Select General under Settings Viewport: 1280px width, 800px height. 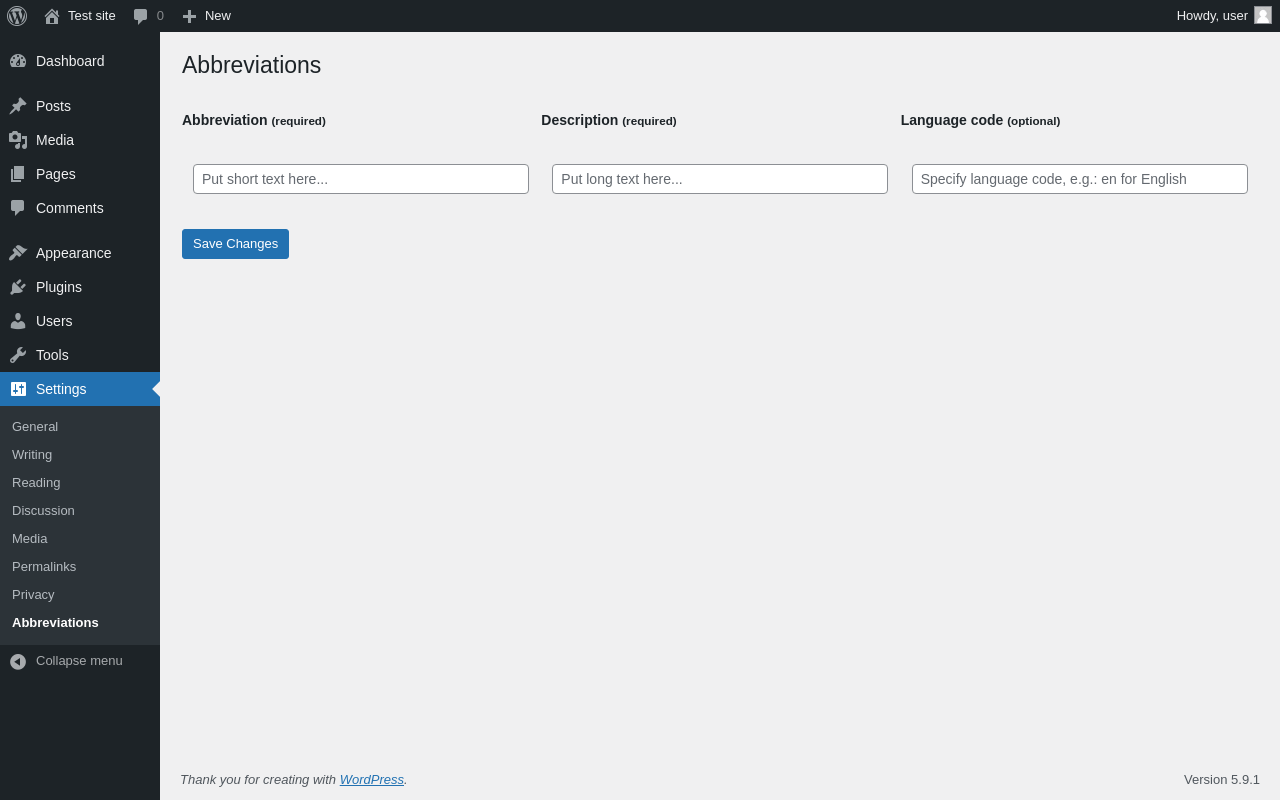tap(35, 426)
